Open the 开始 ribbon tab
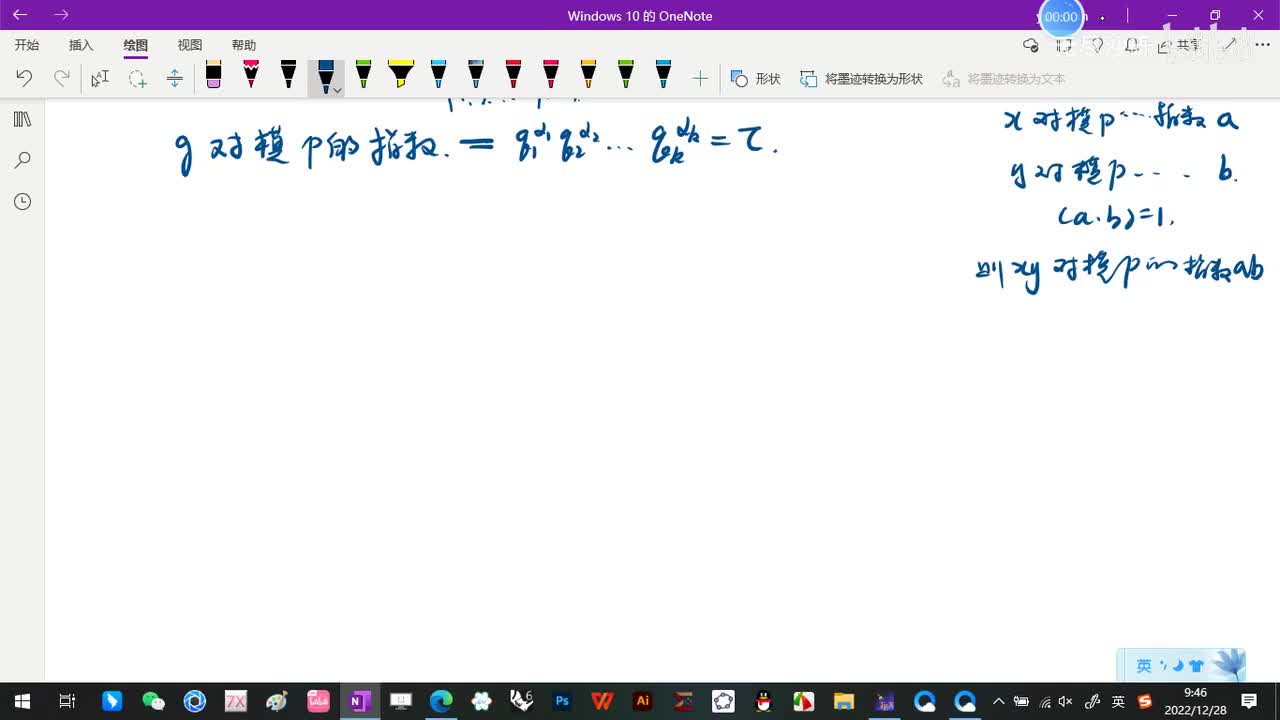 pyautogui.click(x=27, y=45)
